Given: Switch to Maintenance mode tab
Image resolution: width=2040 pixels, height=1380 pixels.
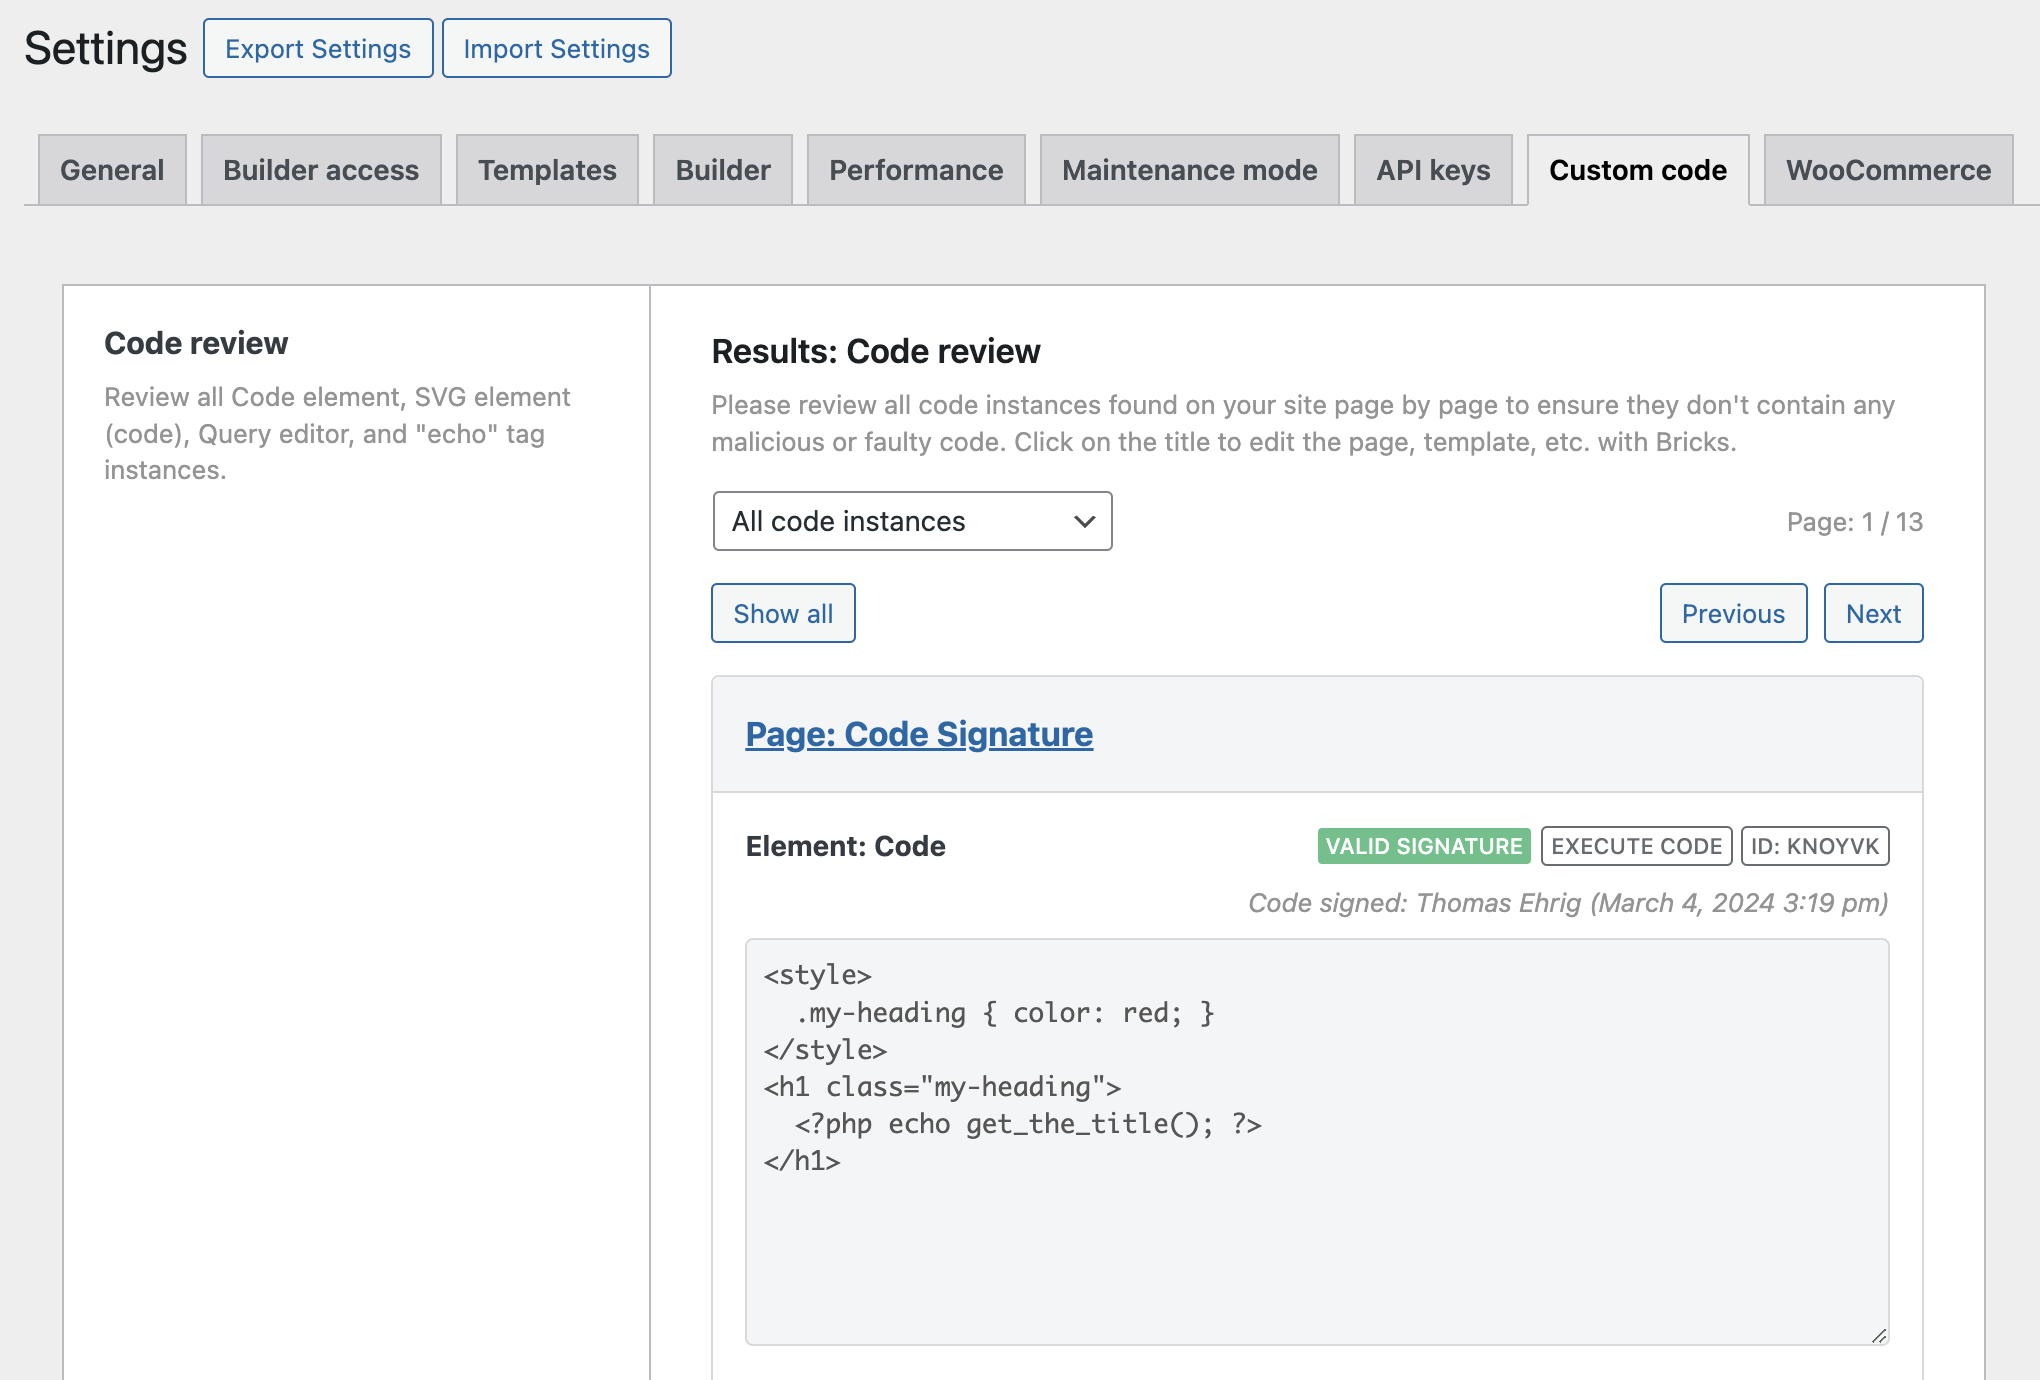Looking at the screenshot, I should (x=1189, y=170).
